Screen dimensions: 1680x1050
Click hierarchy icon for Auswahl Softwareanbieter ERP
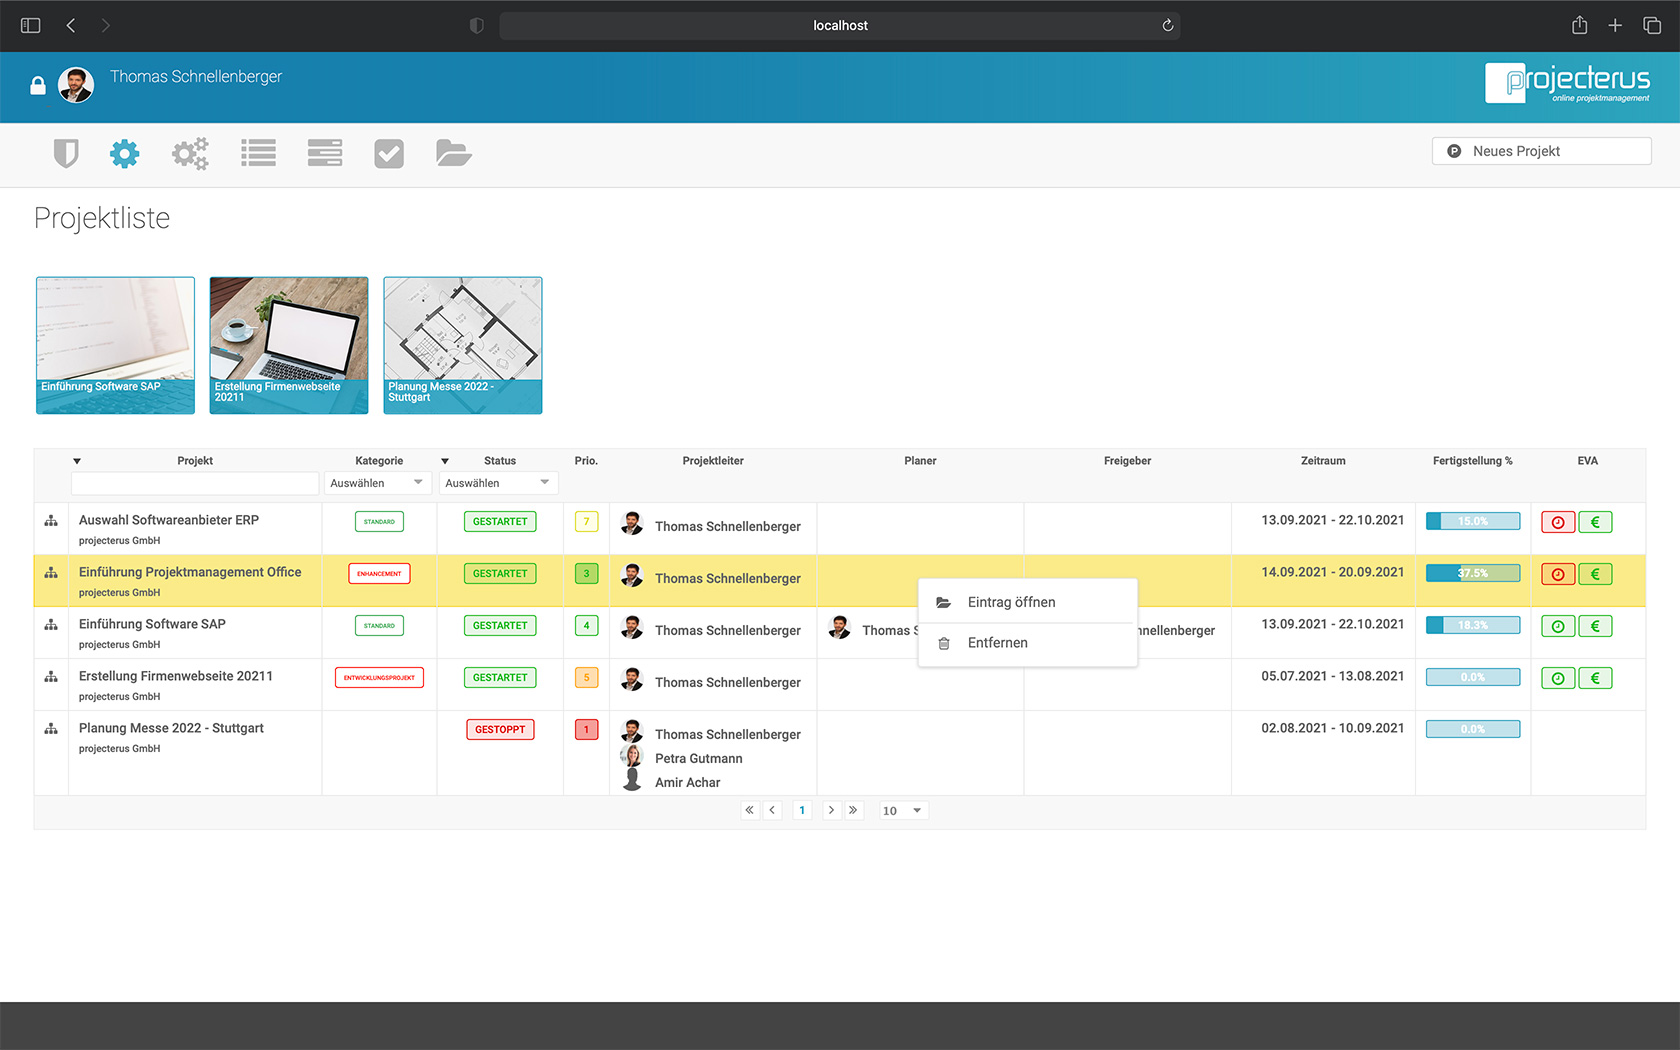tap(51, 521)
